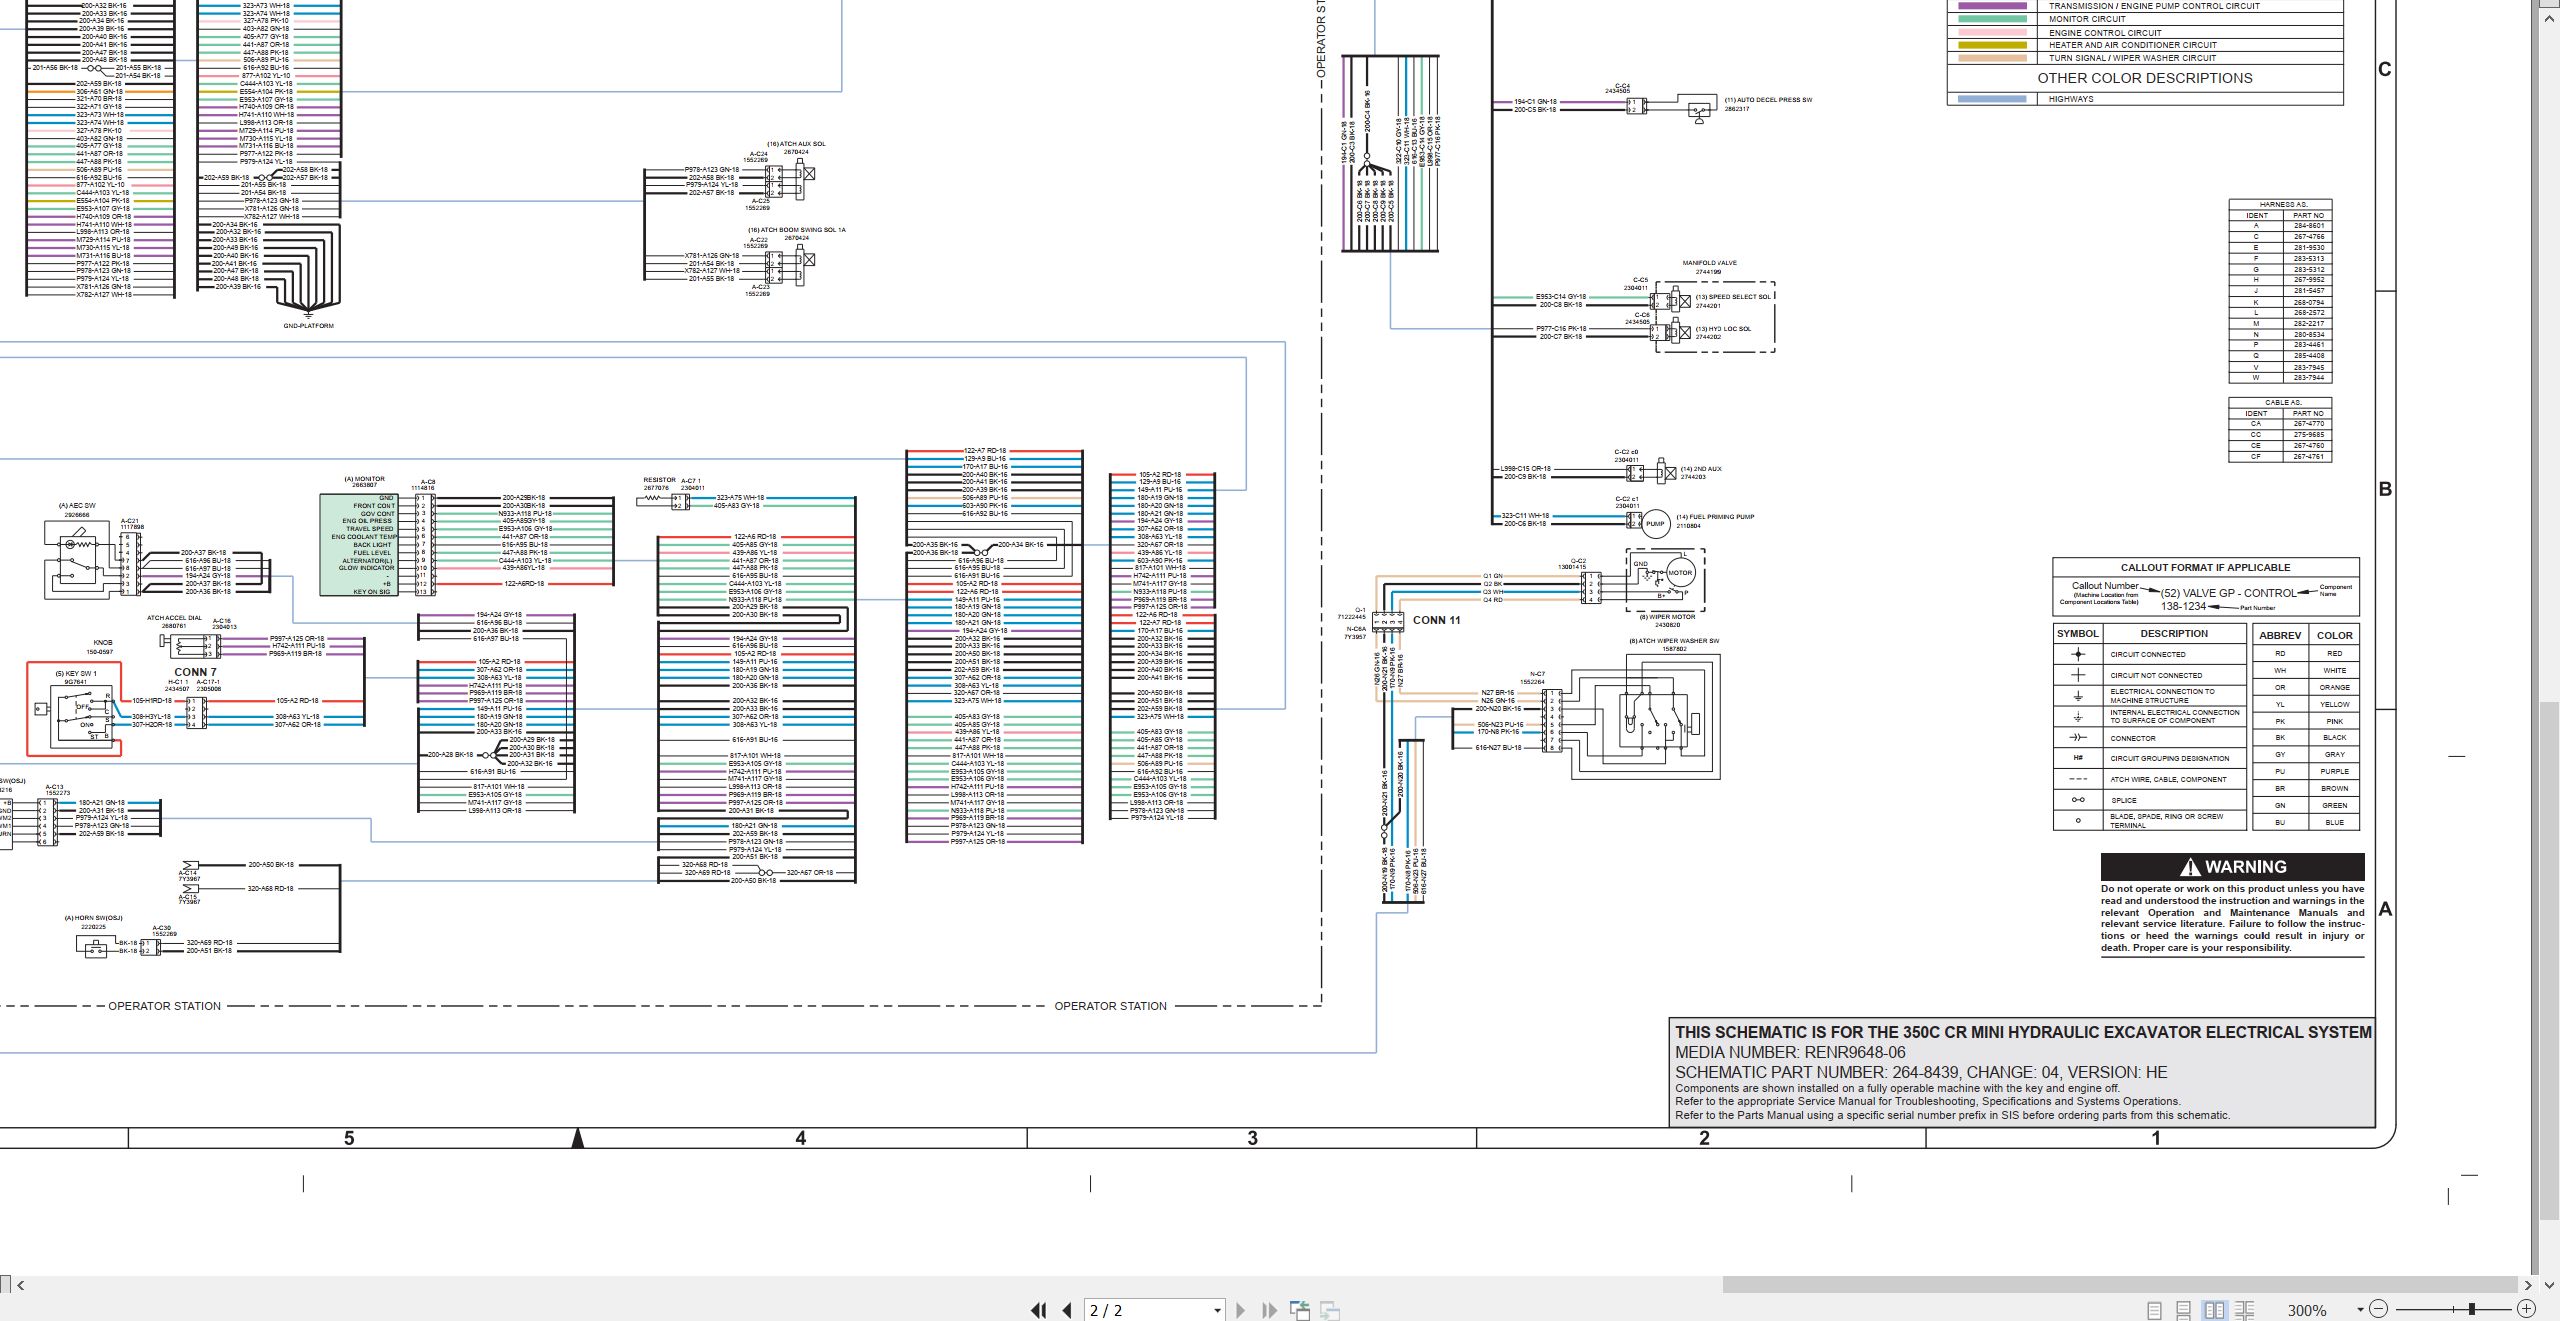
Task: Click the vertical scrollbar thumb
Action: tap(2550, 960)
